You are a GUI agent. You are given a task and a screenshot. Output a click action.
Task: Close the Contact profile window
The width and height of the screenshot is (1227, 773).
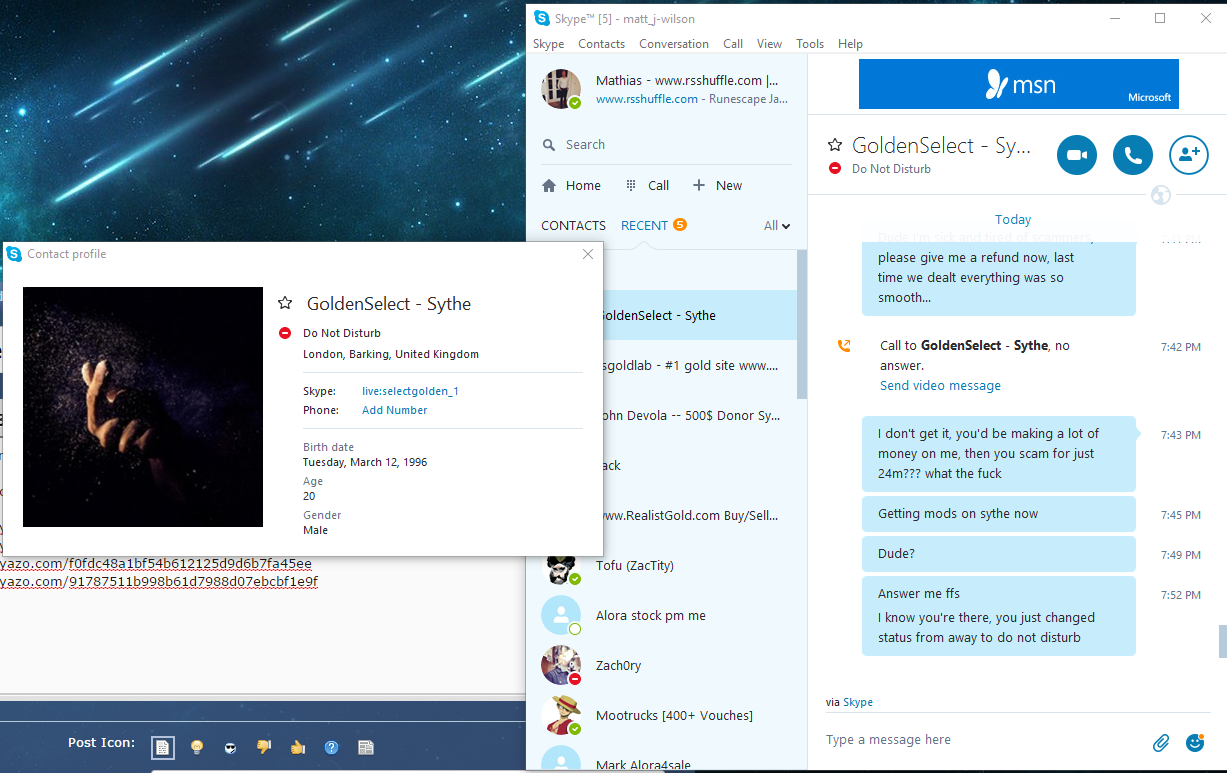(588, 254)
